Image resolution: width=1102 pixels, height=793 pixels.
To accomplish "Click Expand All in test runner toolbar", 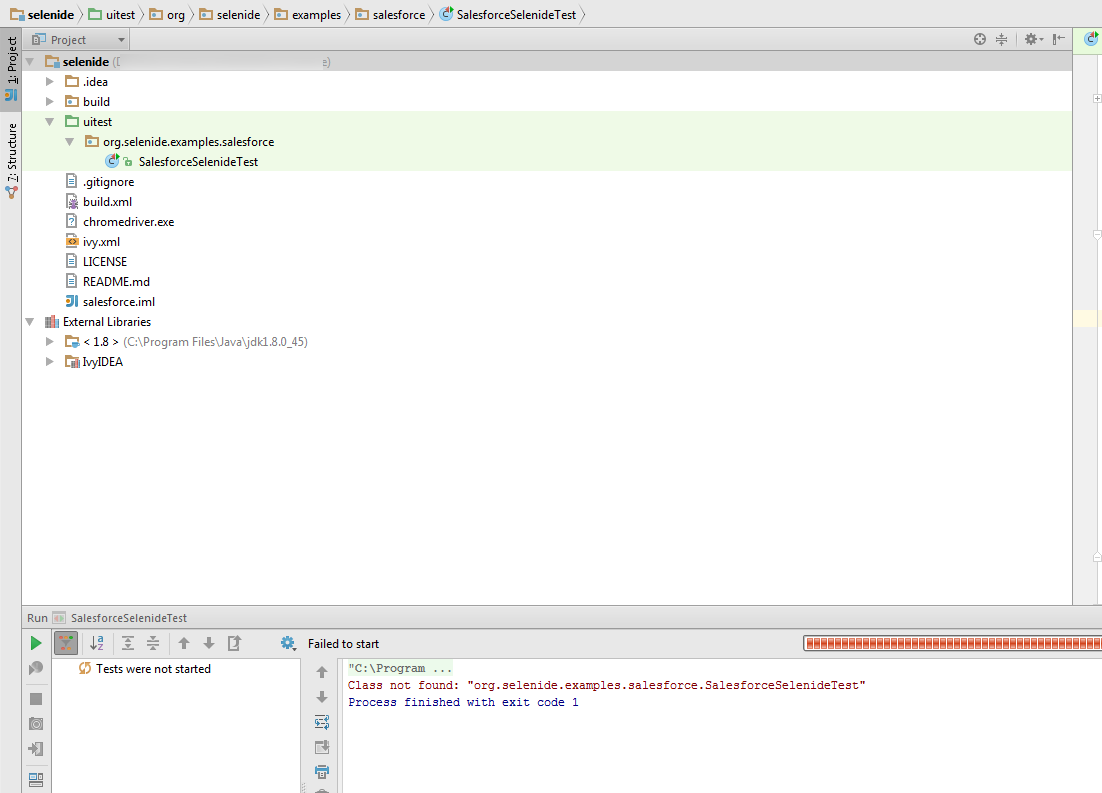I will click(x=128, y=643).
